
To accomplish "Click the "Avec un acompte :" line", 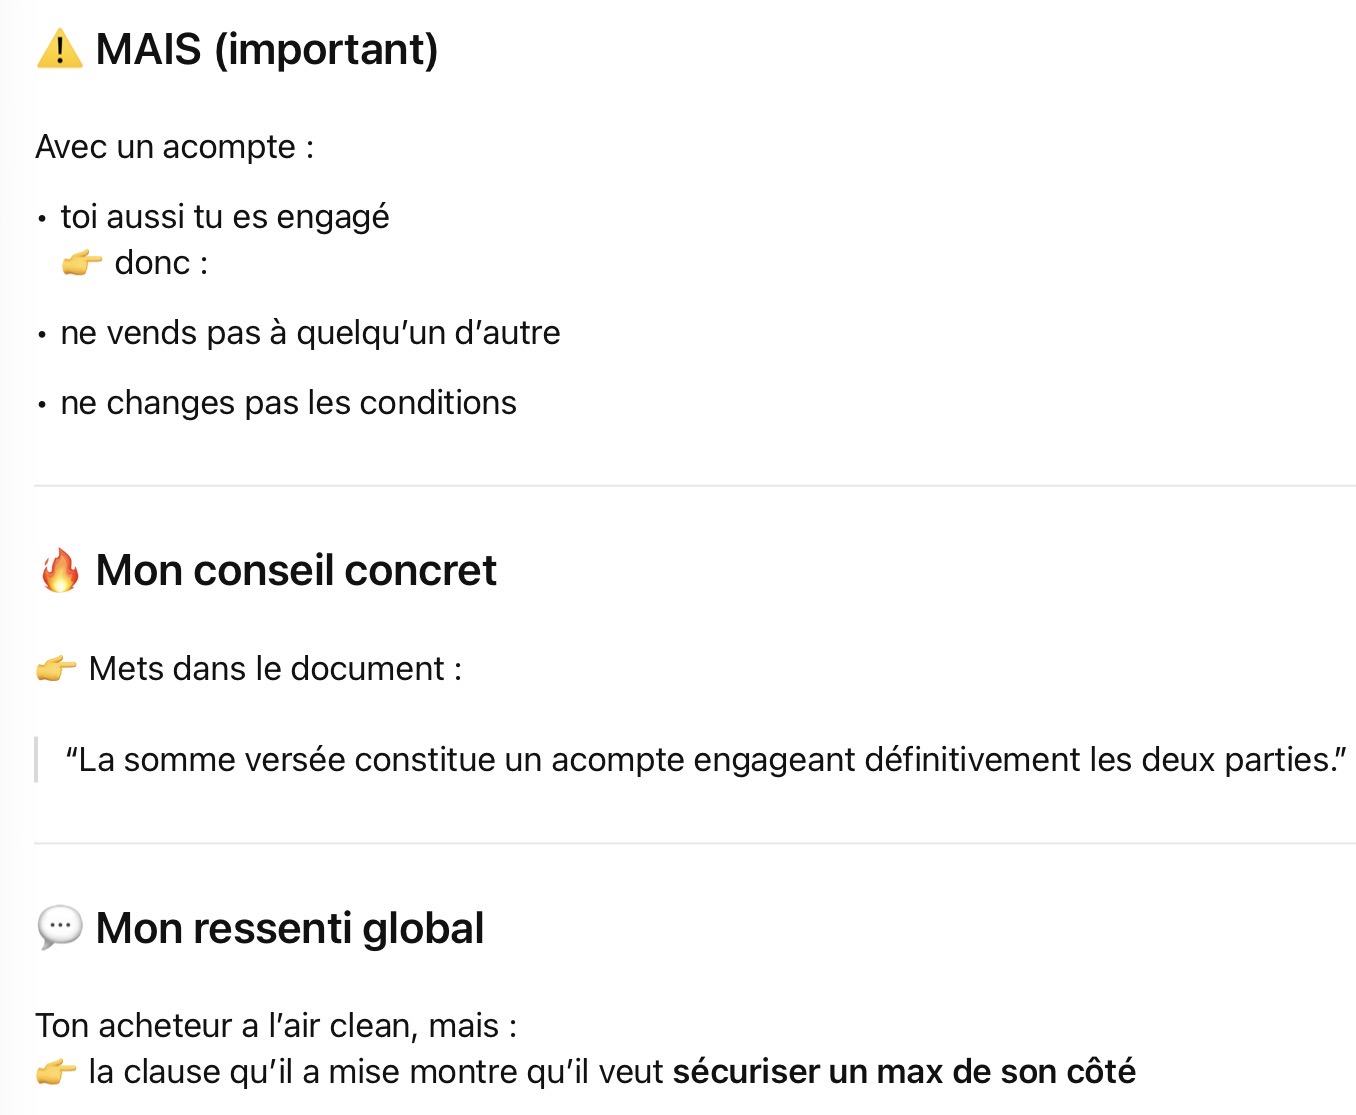I will 175,147.
